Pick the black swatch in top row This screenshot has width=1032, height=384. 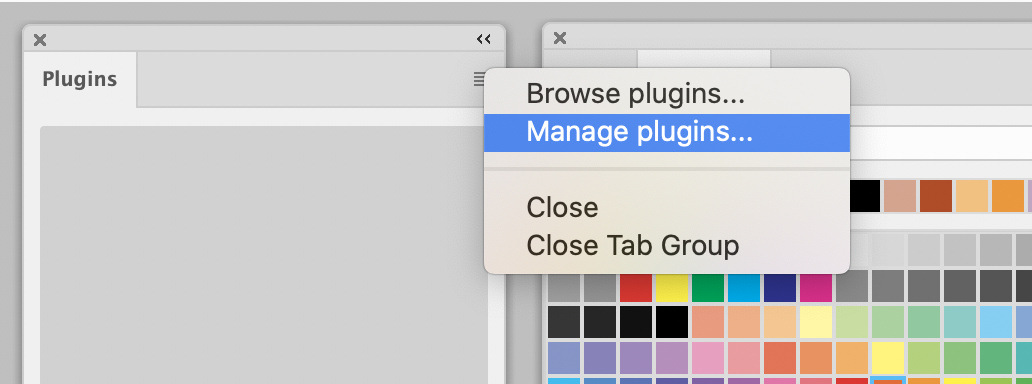(x=864, y=196)
